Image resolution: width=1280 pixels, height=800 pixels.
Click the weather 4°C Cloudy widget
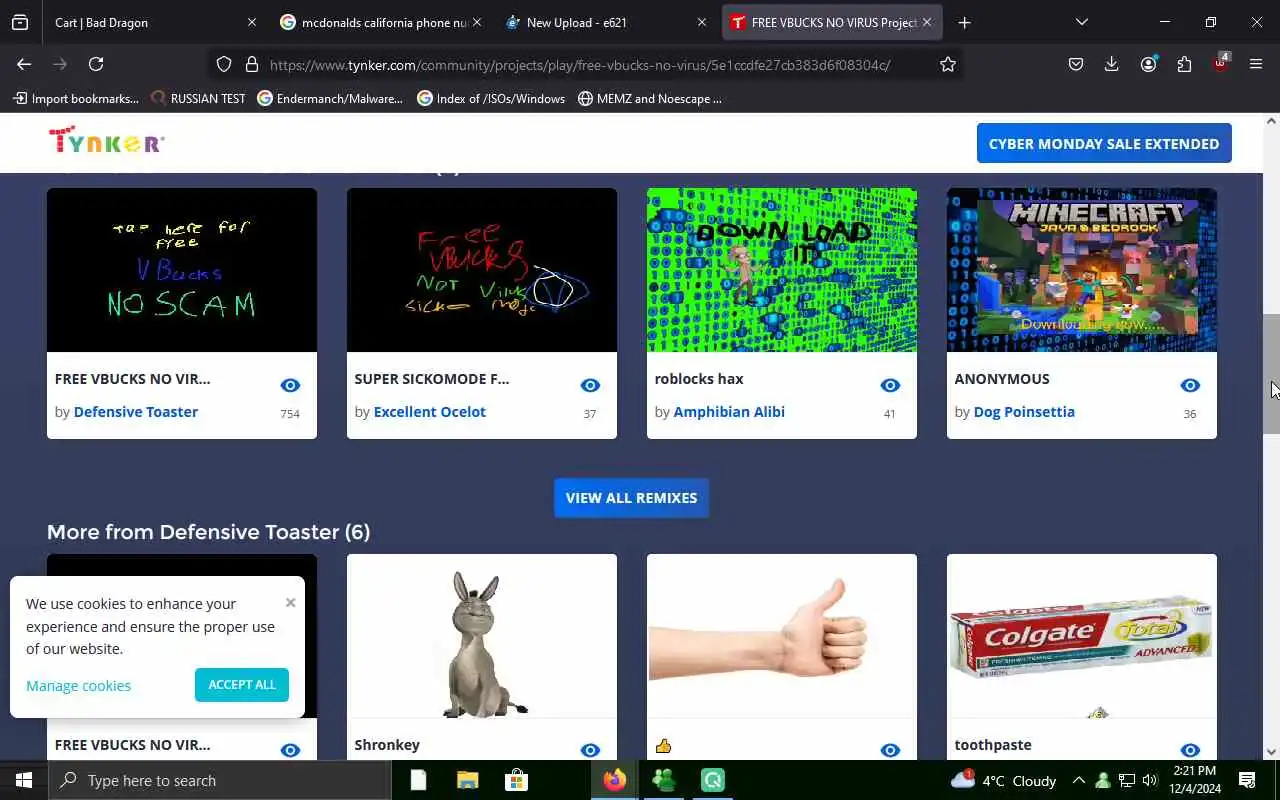click(1004, 780)
